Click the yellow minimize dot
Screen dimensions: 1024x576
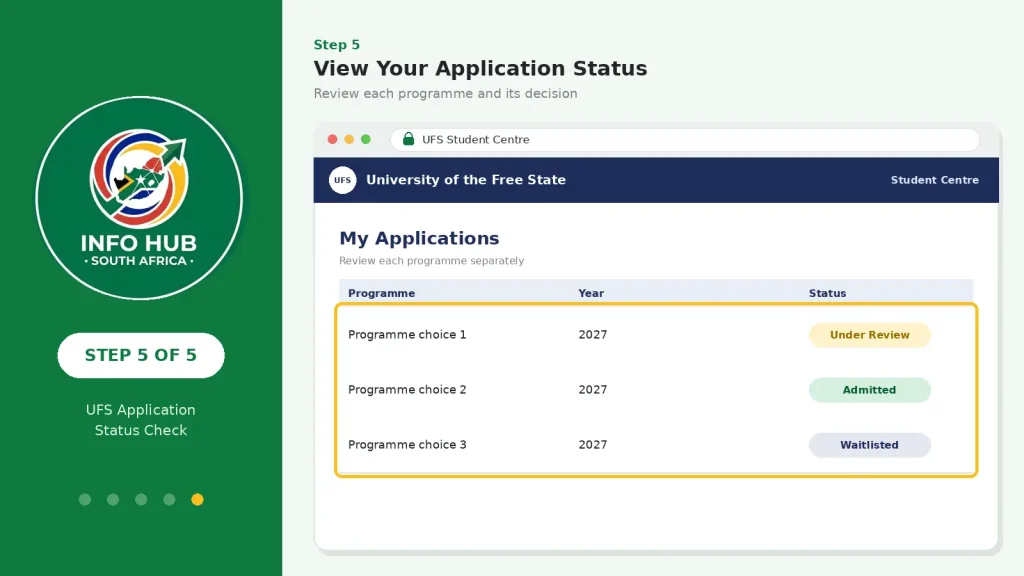pos(349,139)
